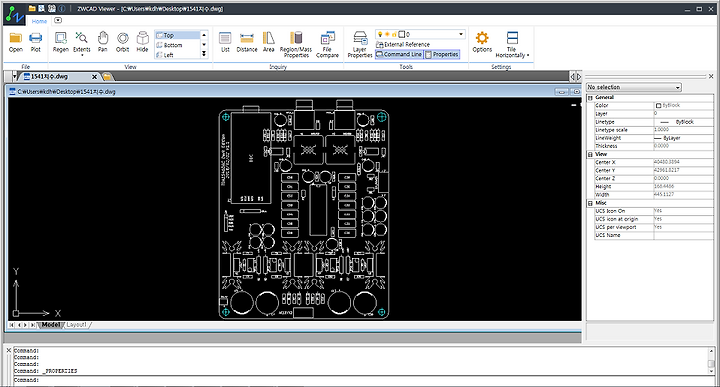Click the Distance measurement tool

tap(247, 42)
